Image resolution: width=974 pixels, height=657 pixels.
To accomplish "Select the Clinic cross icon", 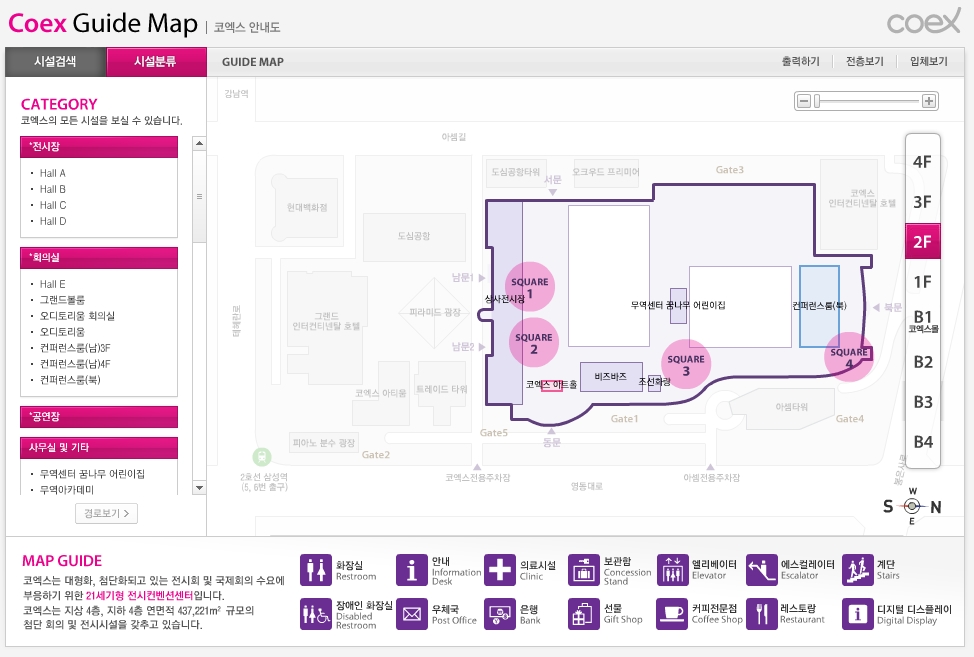I will 500,570.
